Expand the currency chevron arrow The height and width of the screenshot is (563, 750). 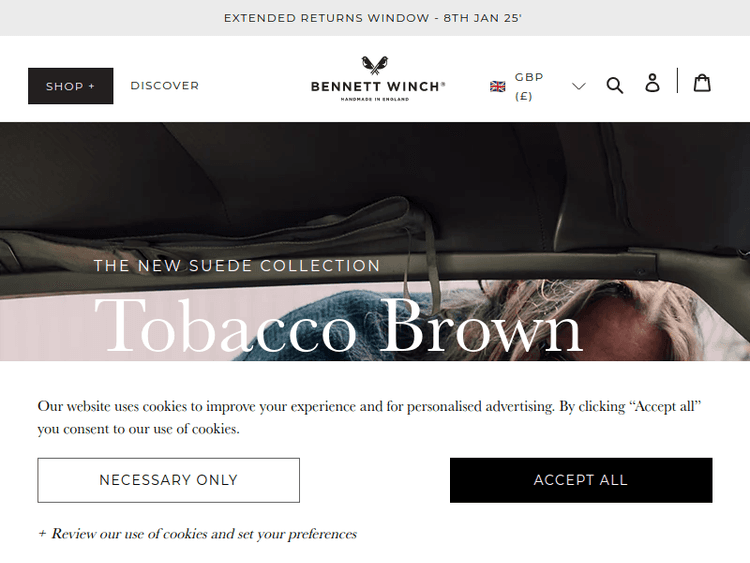tap(579, 86)
